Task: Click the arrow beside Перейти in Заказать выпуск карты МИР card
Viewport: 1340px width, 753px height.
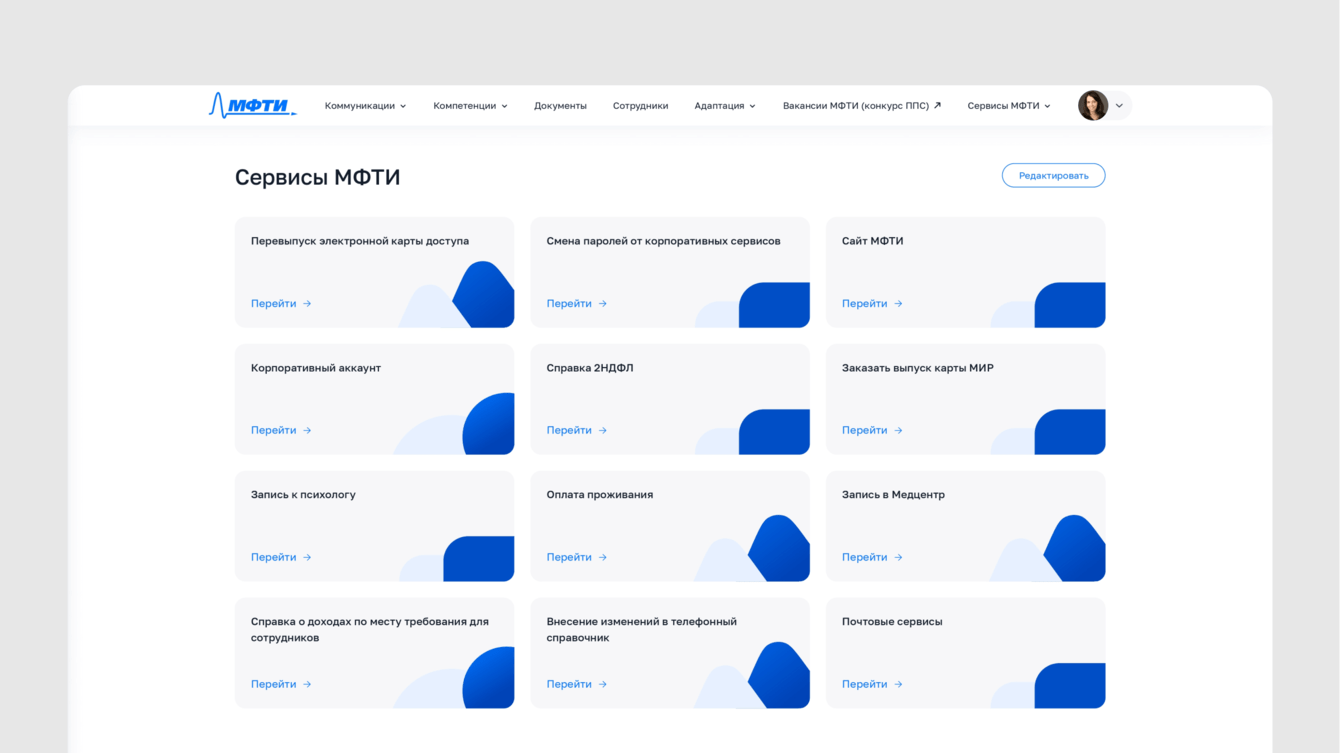Action: click(x=898, y=430)
